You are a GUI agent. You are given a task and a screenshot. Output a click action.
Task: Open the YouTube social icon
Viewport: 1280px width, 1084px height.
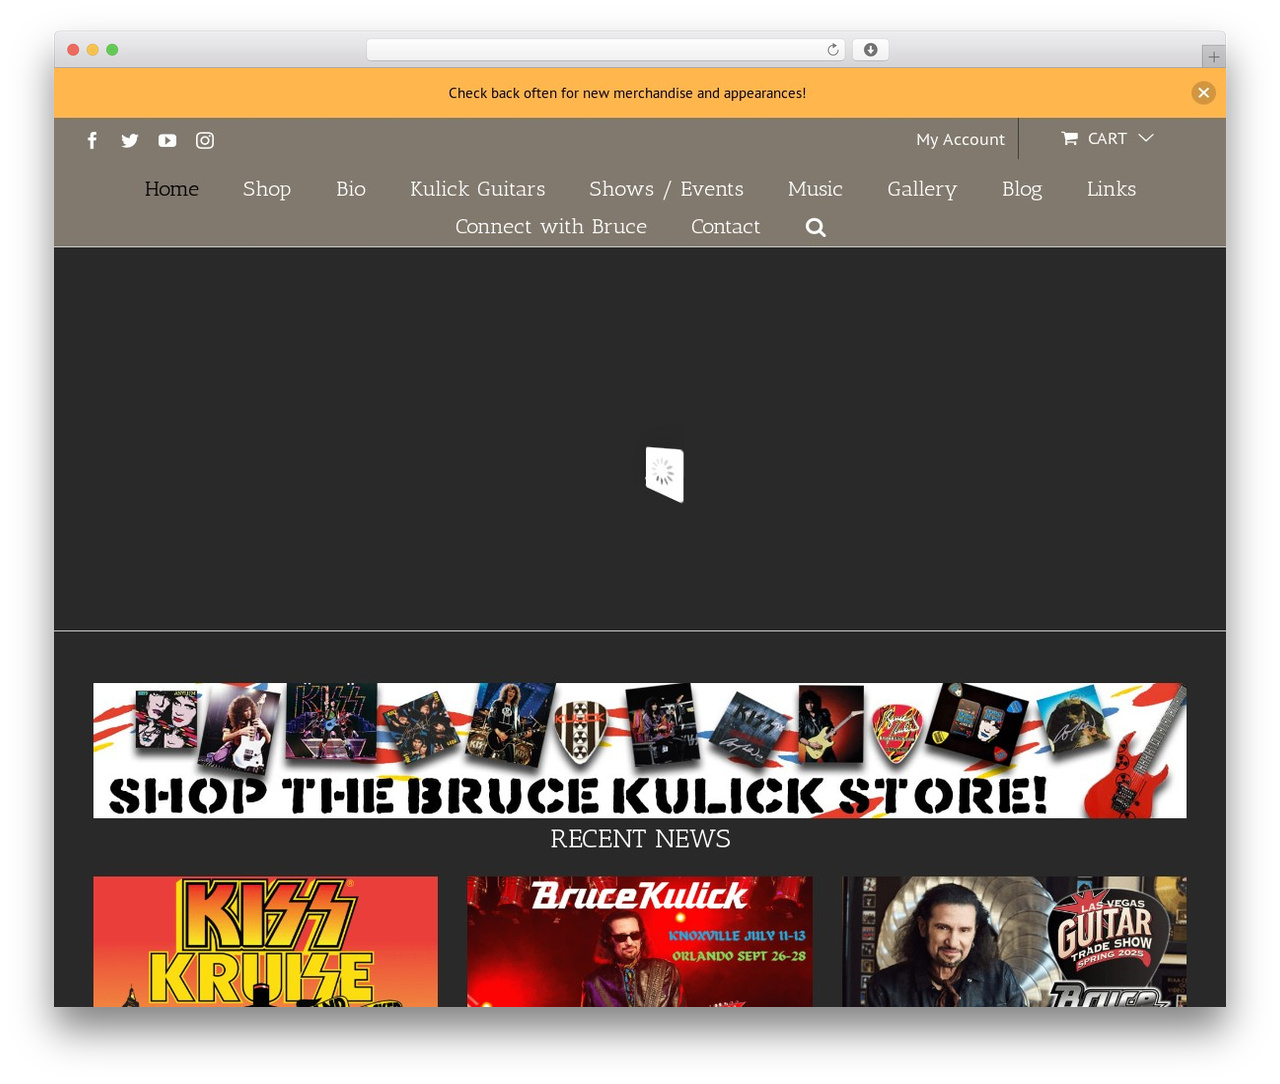coord(167,140)
